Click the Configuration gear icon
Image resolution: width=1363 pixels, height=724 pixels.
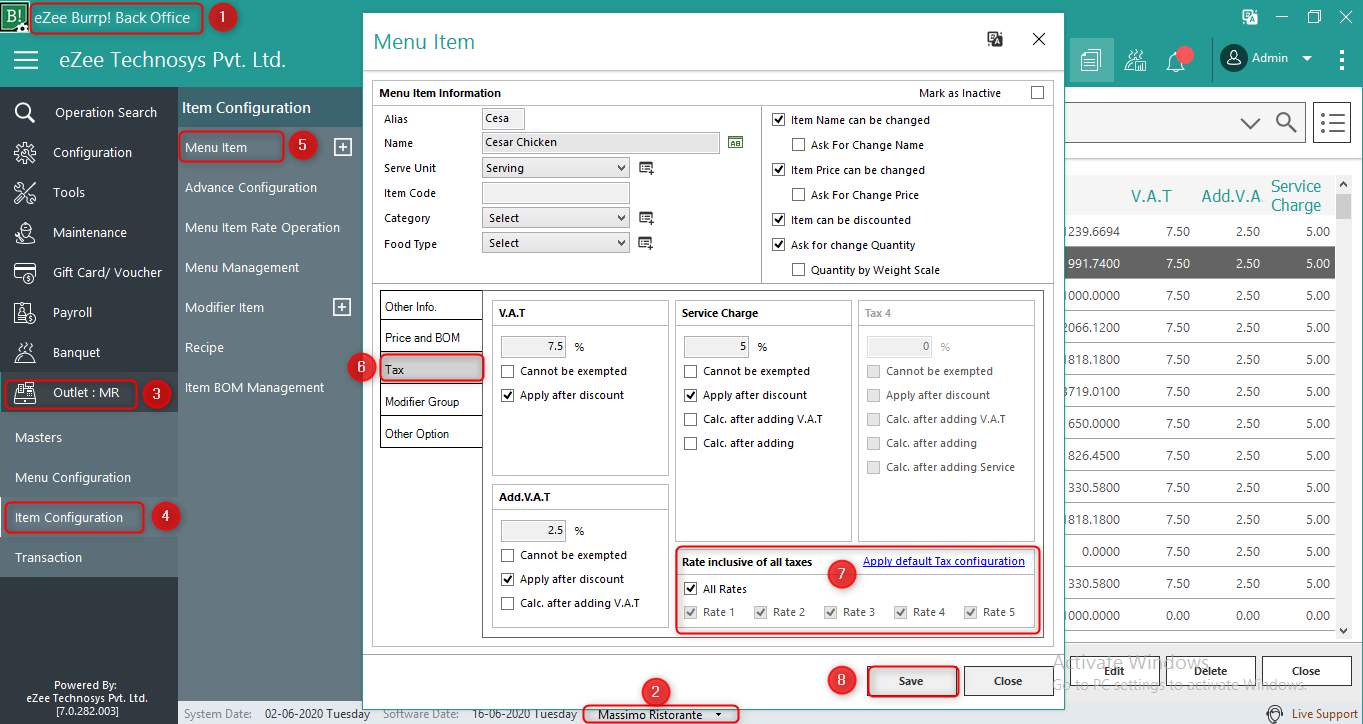tap(25, 152)
